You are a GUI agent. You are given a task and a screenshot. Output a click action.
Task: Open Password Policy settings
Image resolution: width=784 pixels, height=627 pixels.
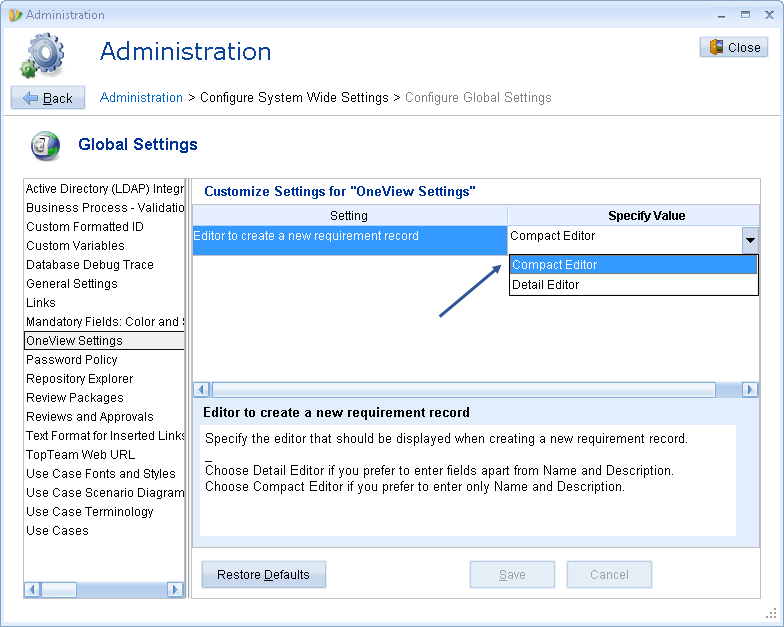(104, 360)
